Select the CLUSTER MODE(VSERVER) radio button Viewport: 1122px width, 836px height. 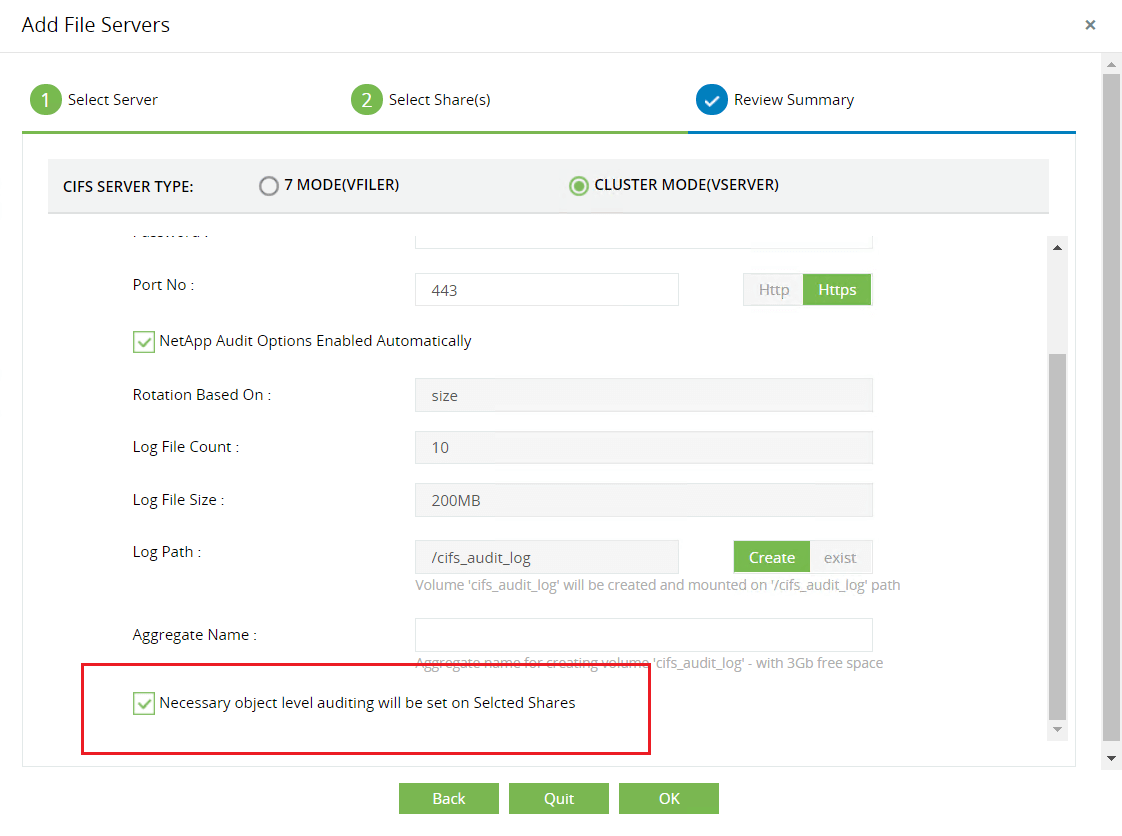pyautogui.click(x=578, y=185)
